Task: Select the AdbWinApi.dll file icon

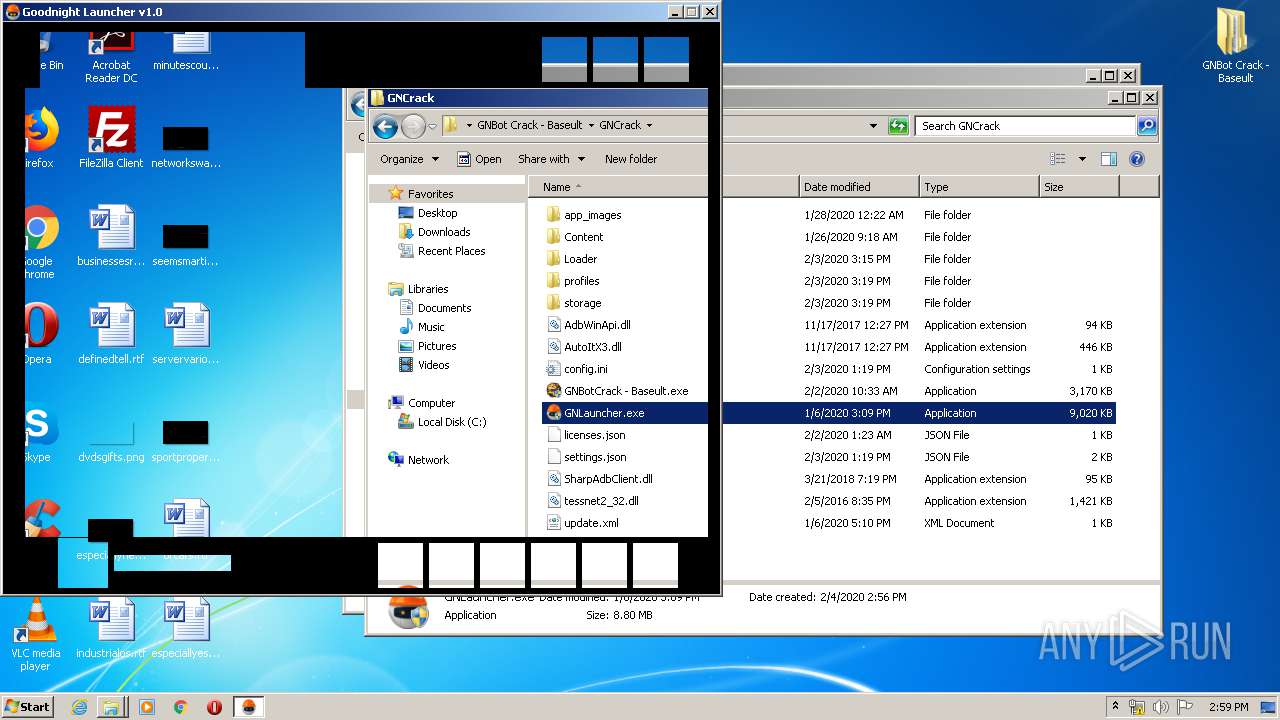Action: coord(554,325)
